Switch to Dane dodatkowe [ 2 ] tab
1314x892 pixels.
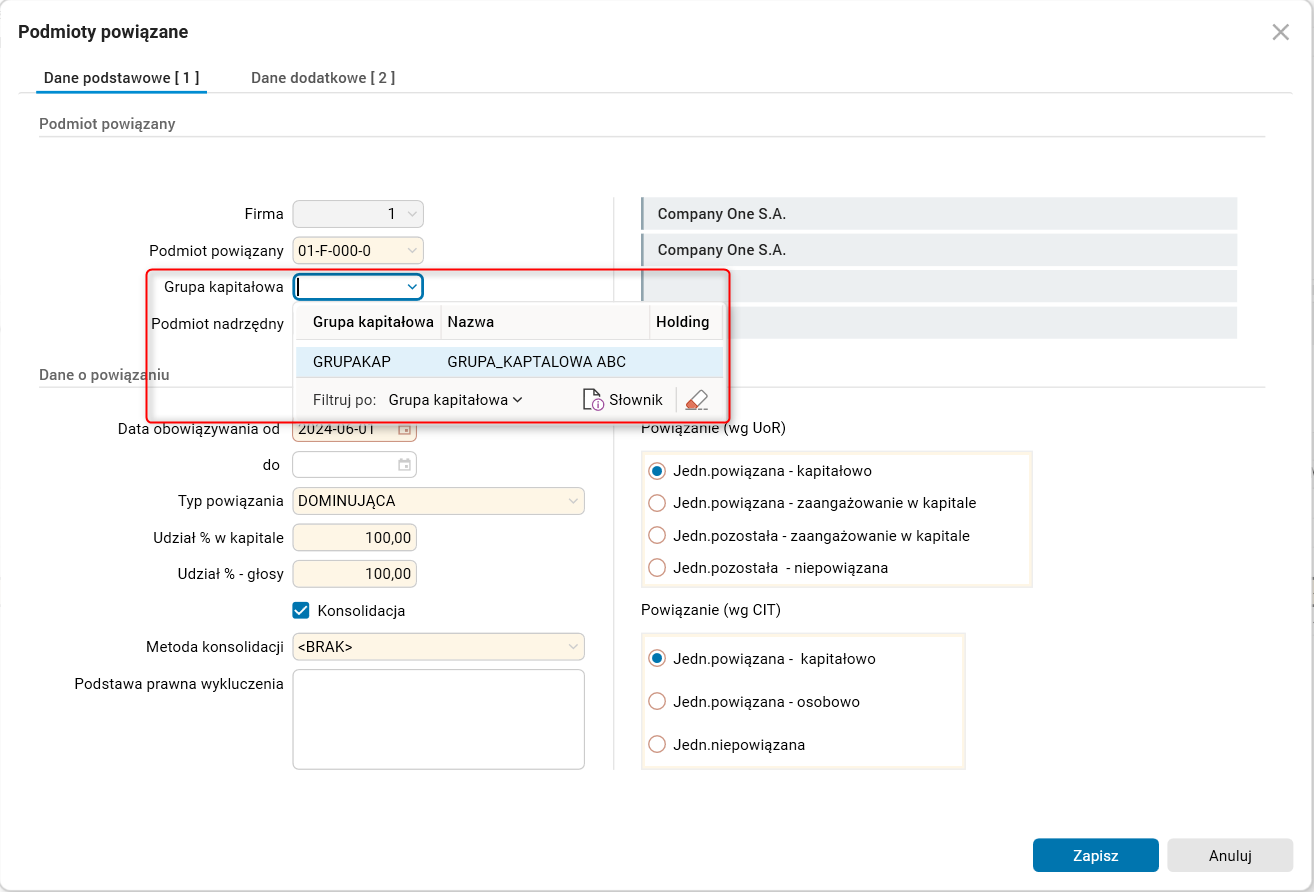[x=322, y=78]
